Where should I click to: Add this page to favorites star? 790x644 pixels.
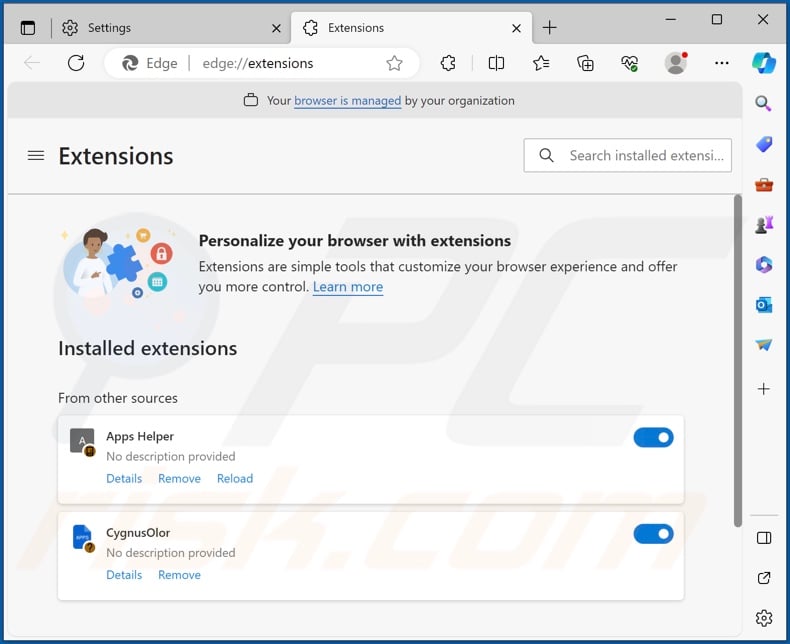point(394,63)
